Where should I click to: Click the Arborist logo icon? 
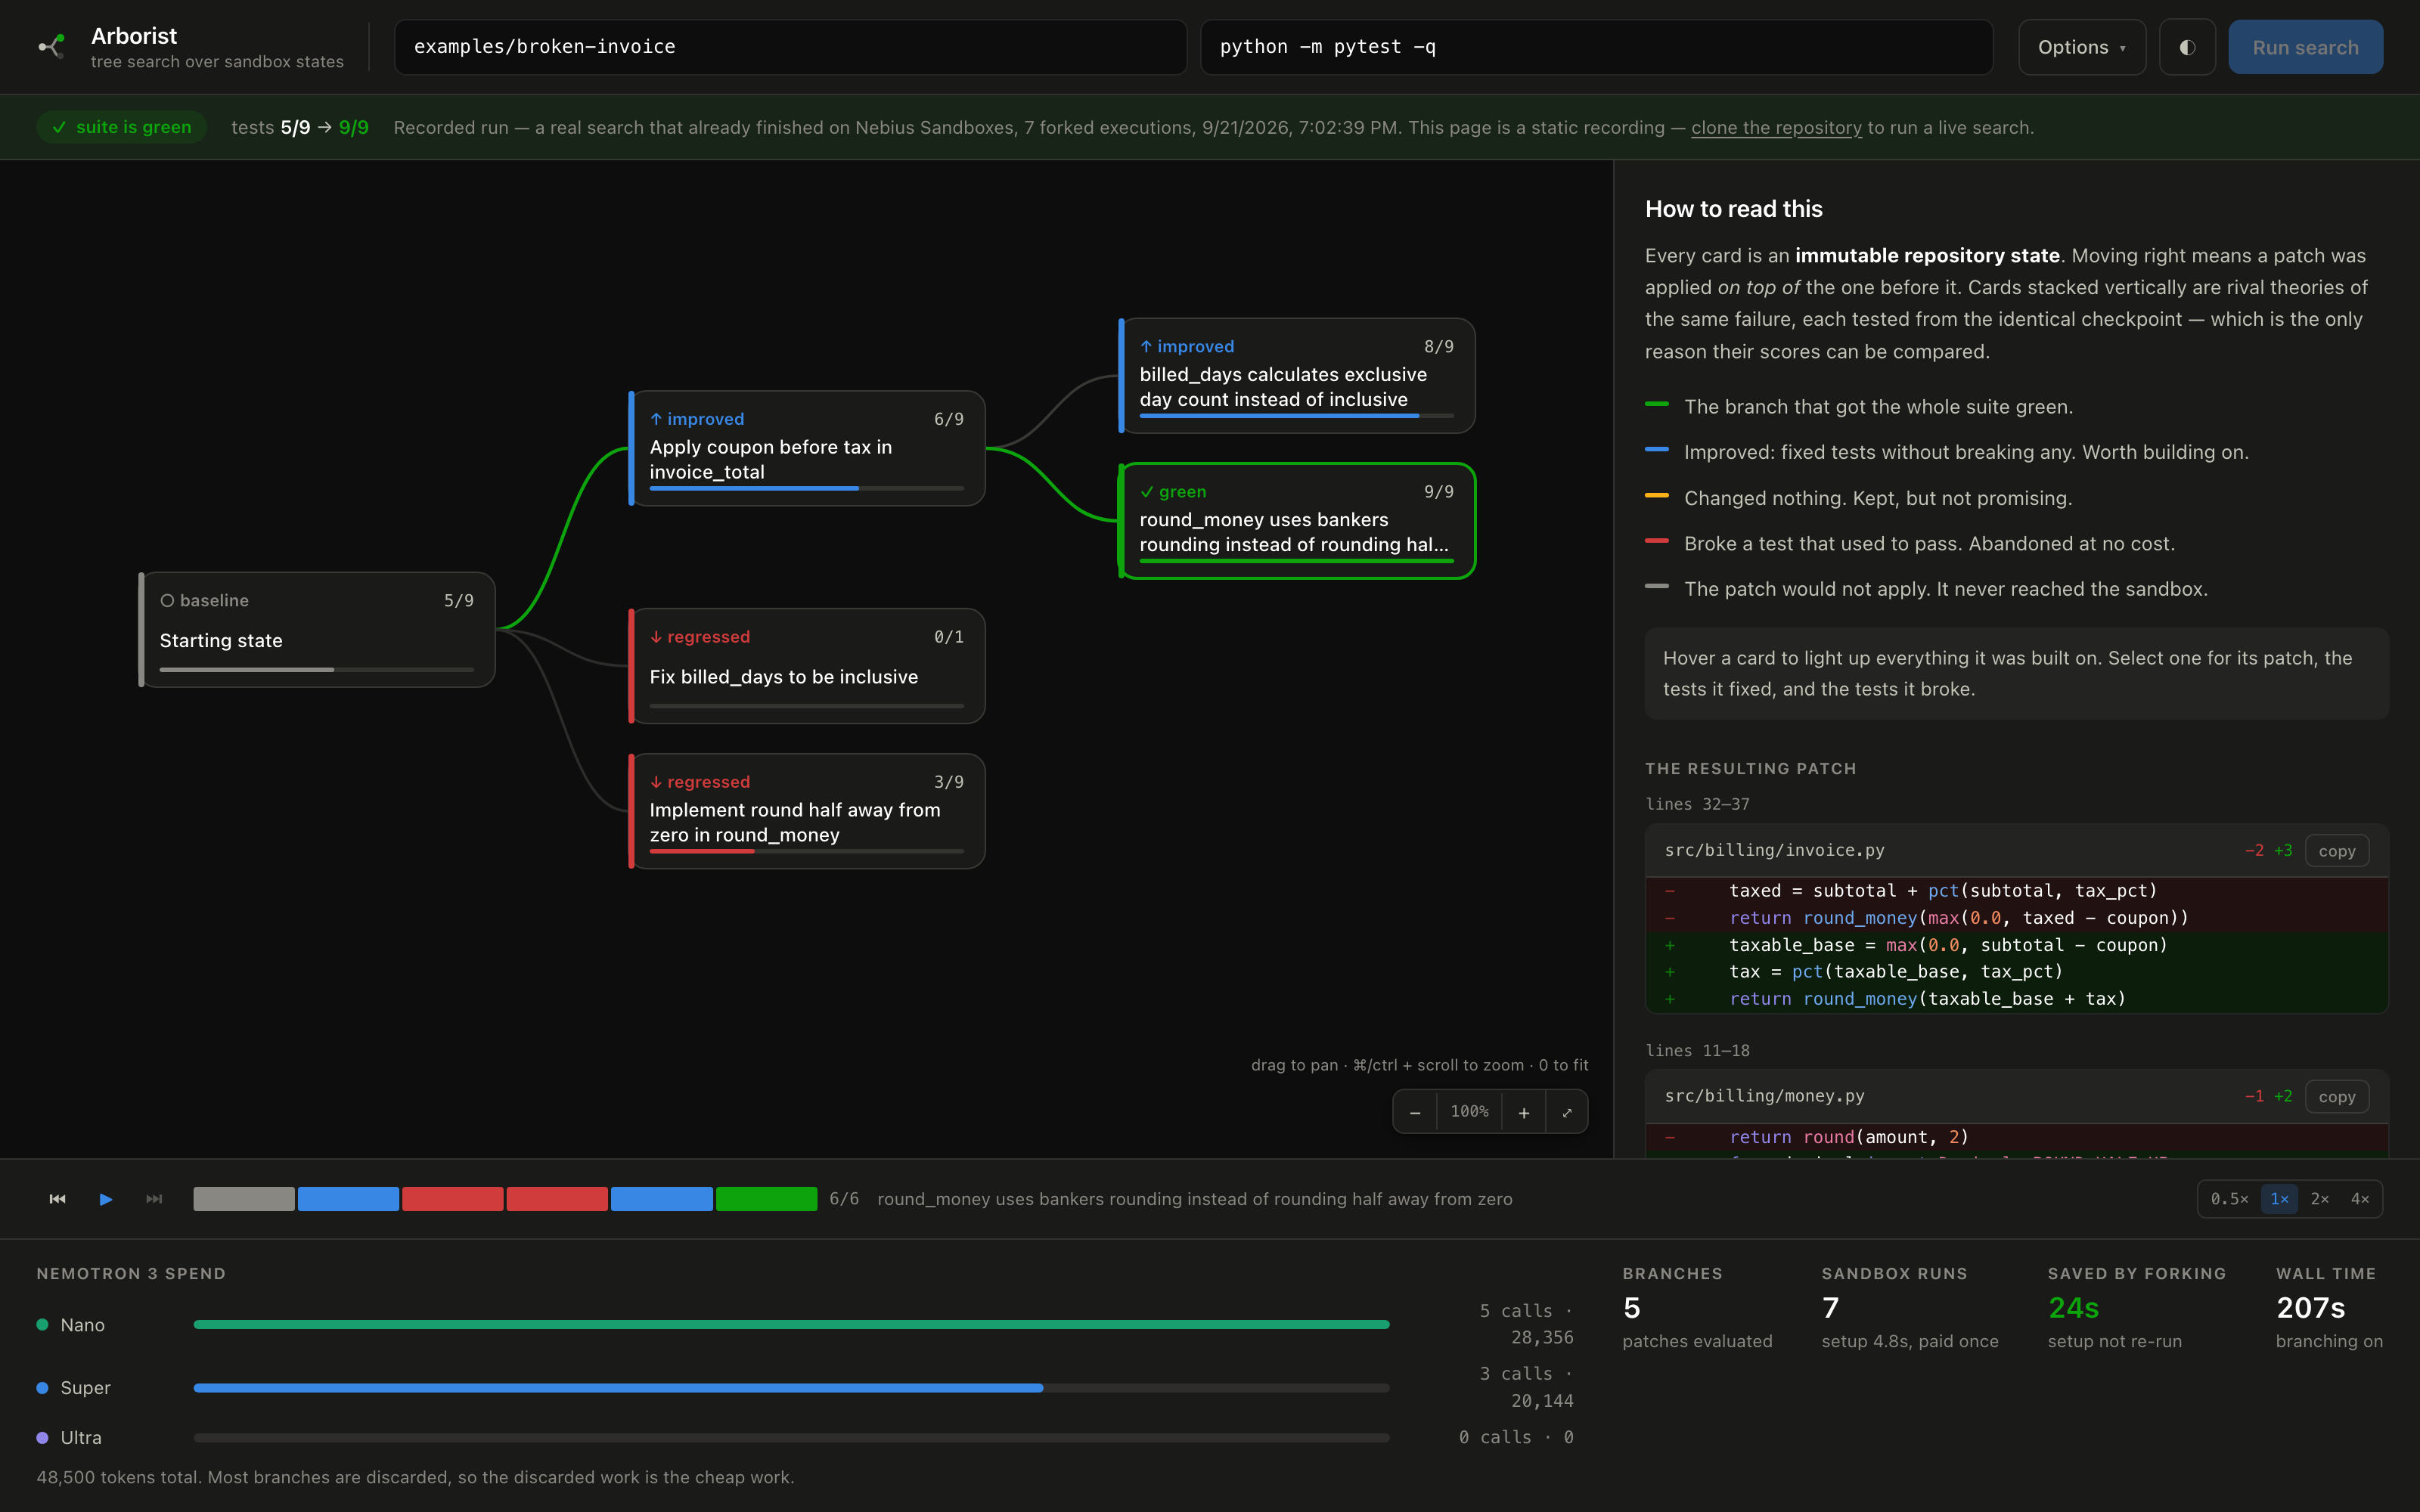point(52,46)
